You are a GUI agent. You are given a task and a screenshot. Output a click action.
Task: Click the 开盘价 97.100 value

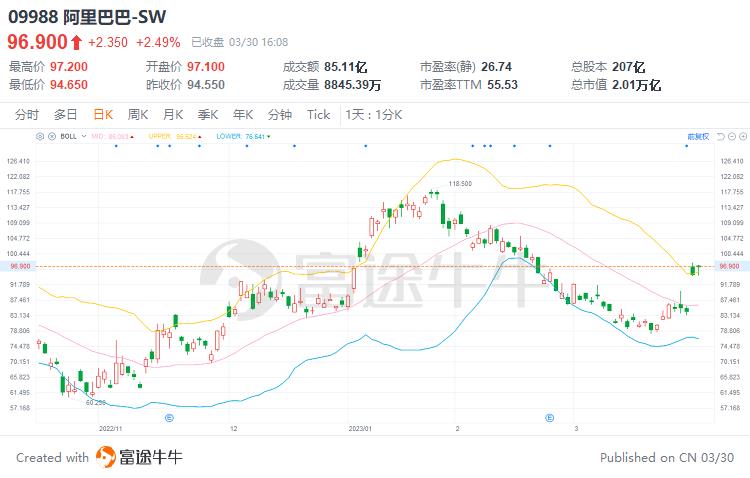206,67
